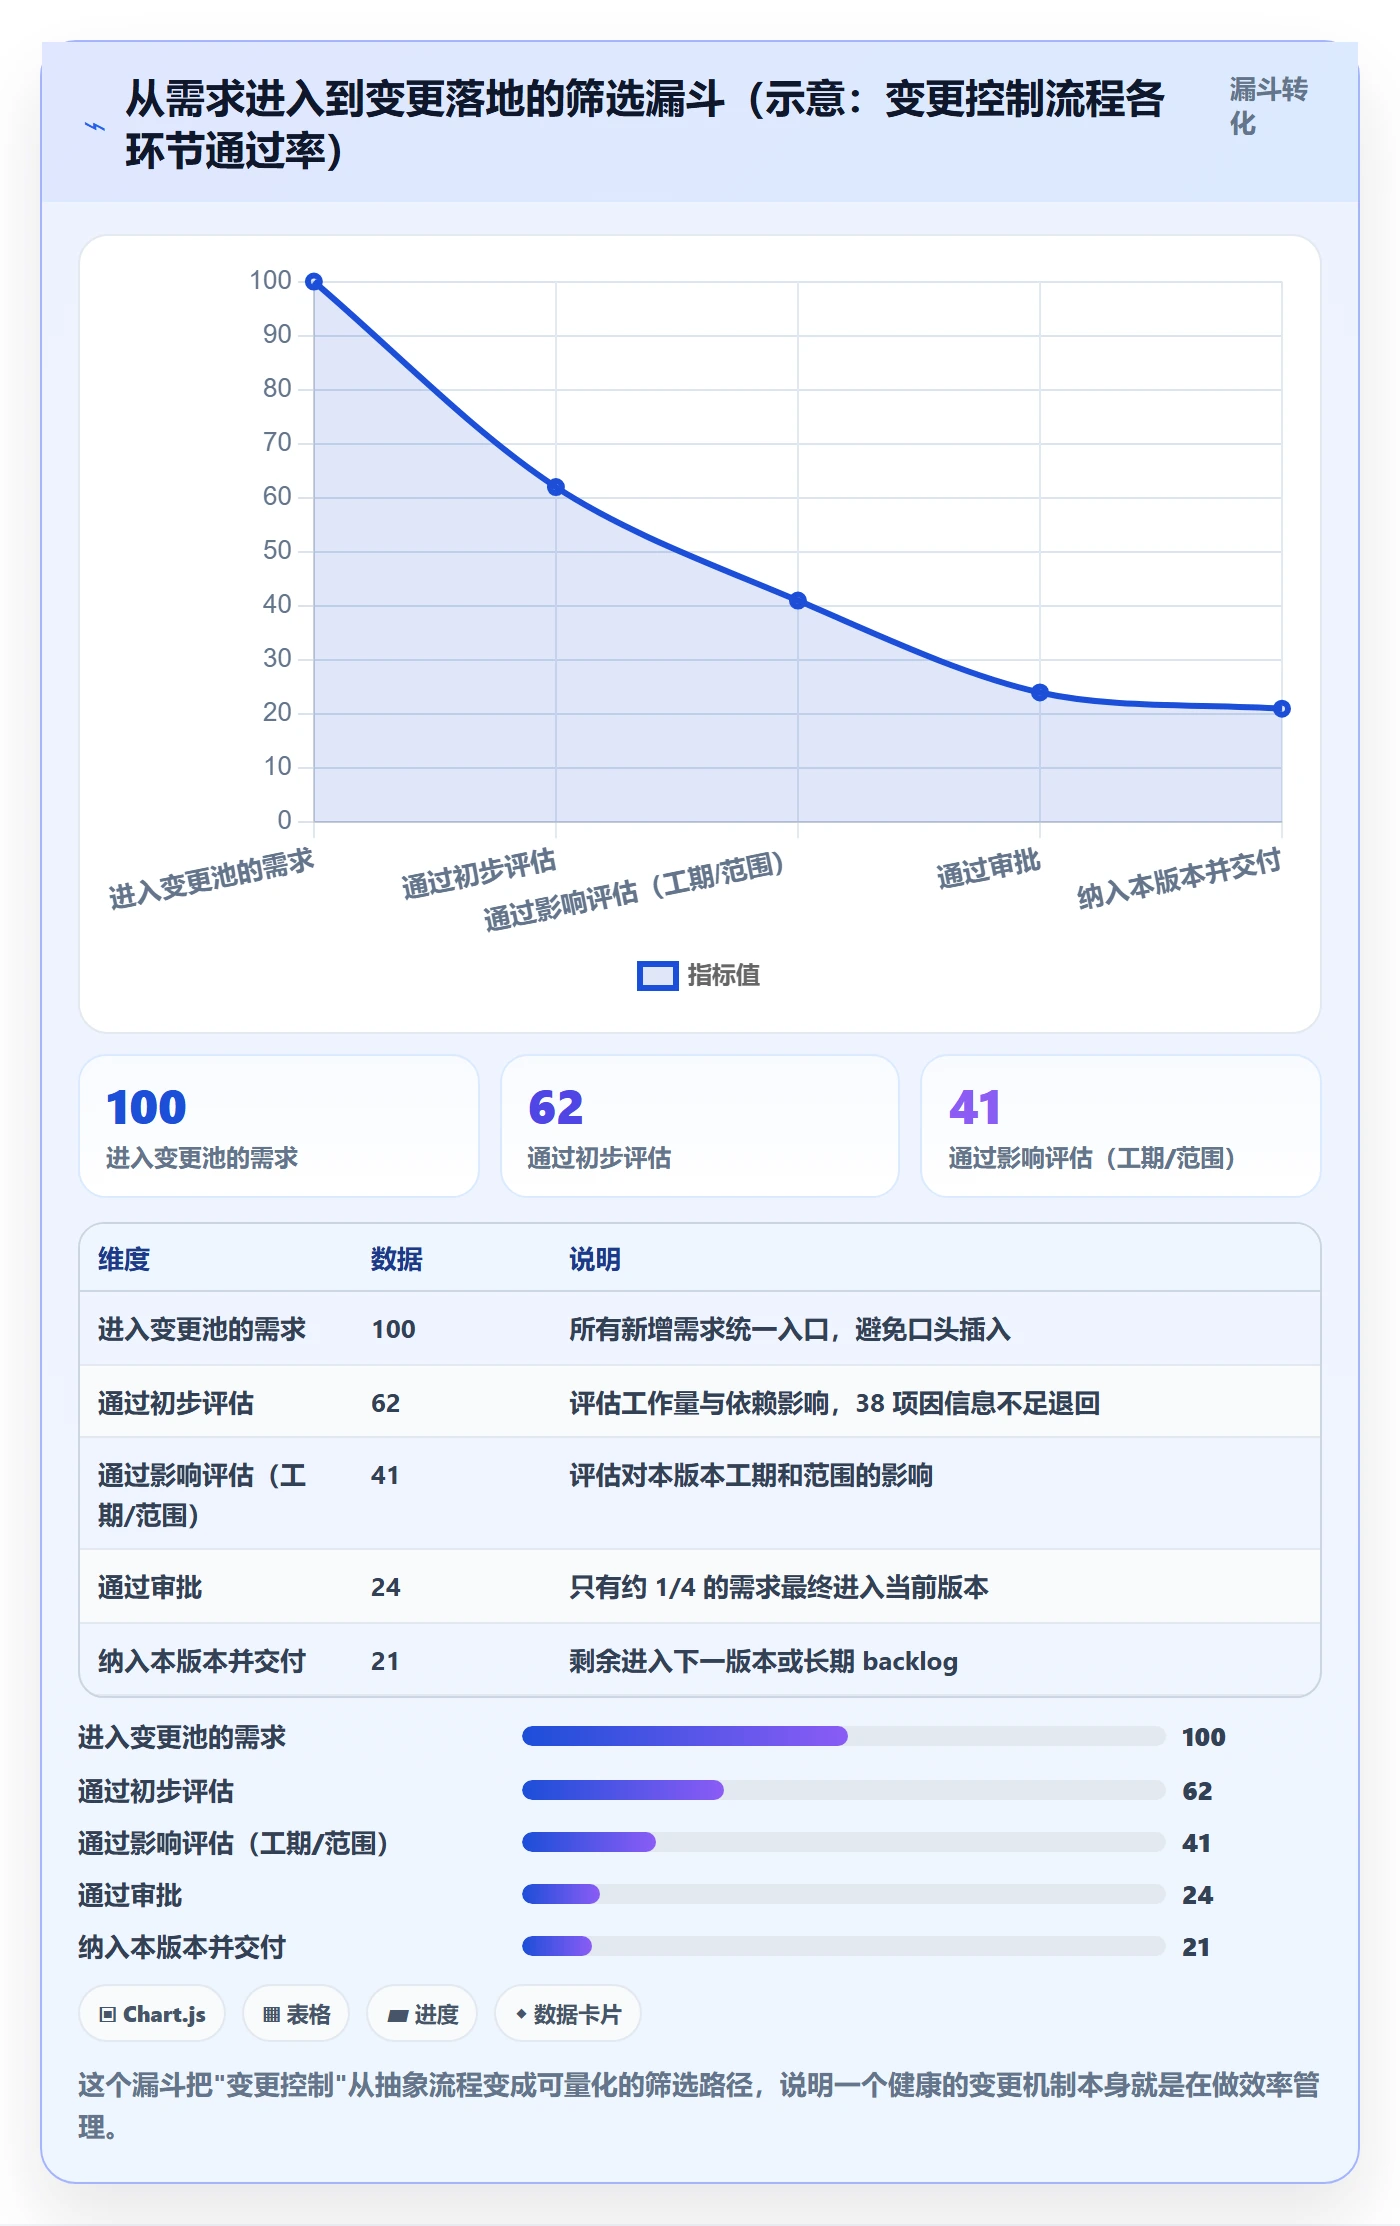Image resolution: width=1400 pixels, height=2226 pixels.
Task: Select the 数据卡片 tag chip
Action: [x=568, y=2014]
